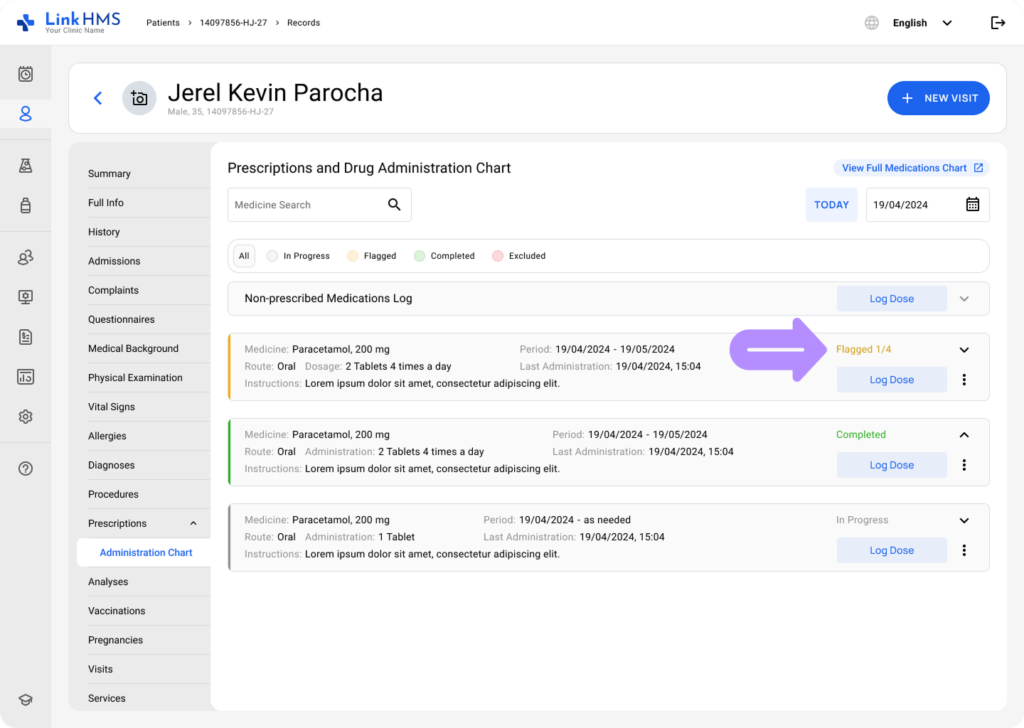Open the View Full Medications Chart link

point(911,168)
